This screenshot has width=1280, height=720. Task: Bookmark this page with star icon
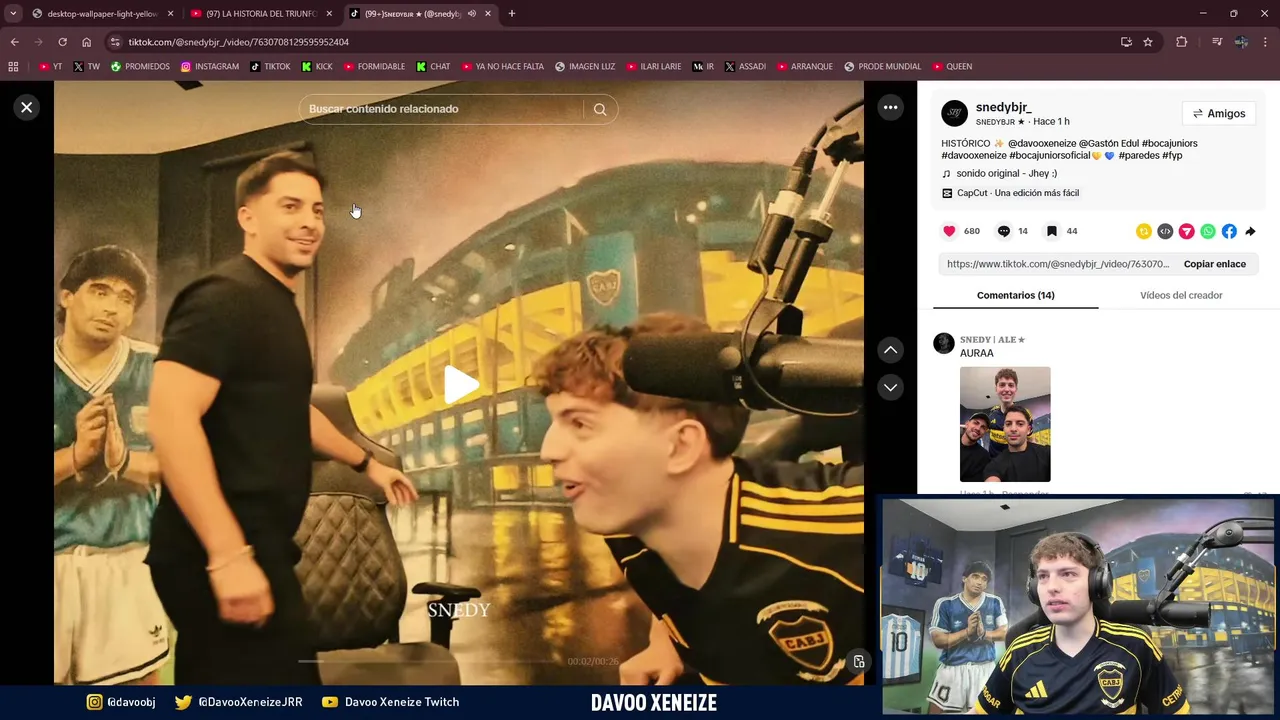click(1148, 42)
